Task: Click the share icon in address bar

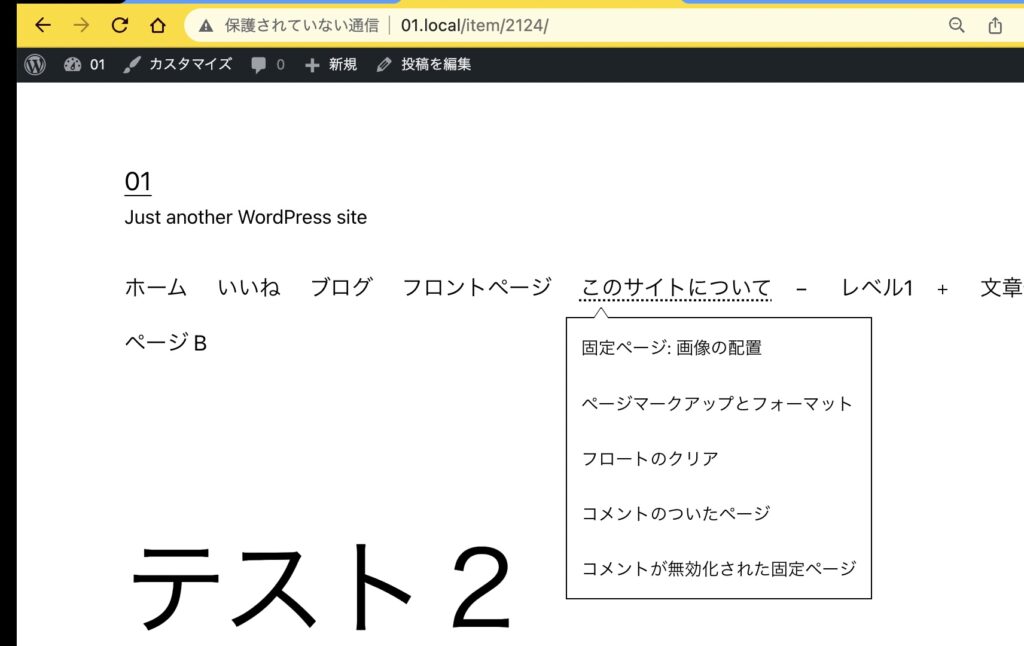Action: click(995, 26)
